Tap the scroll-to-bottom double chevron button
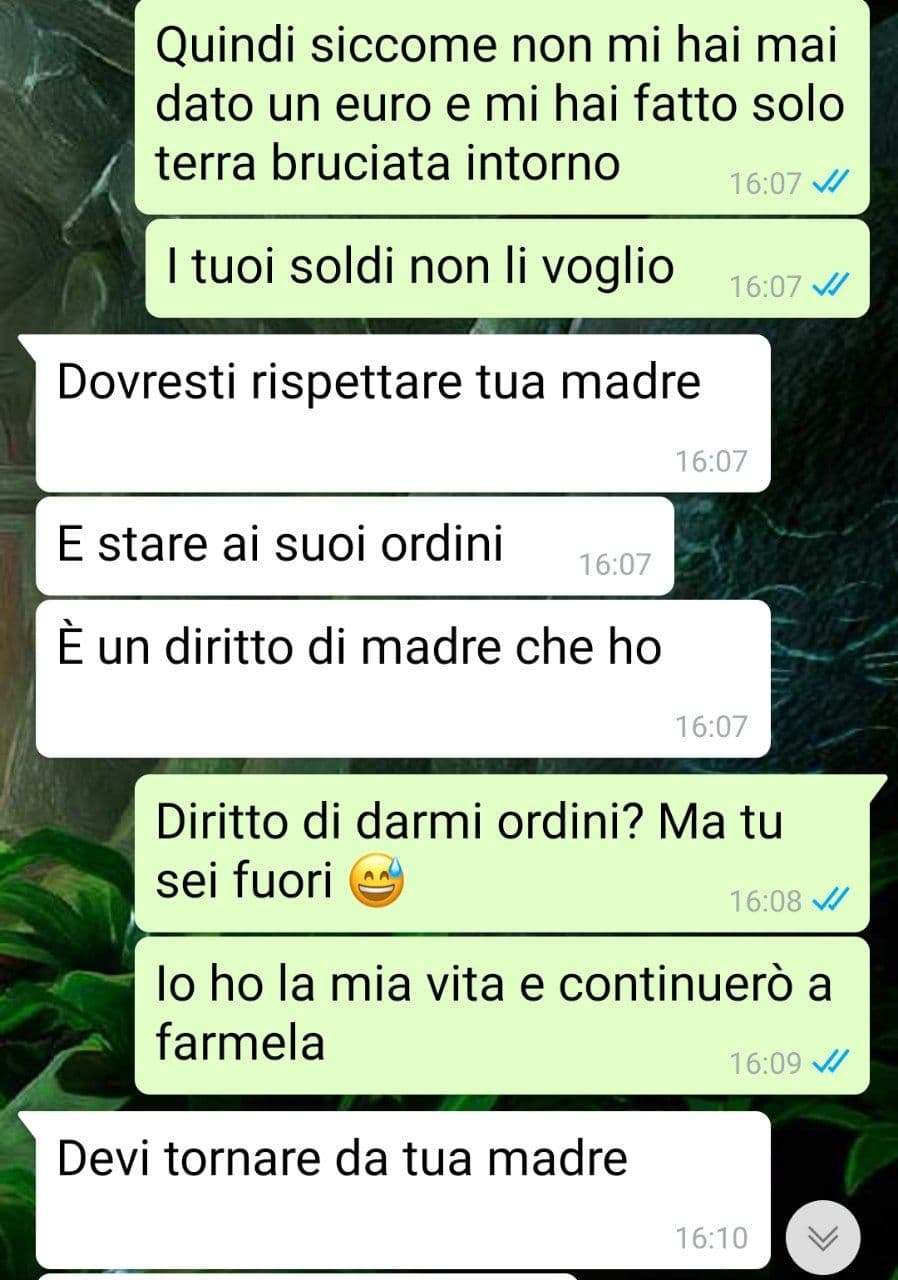 pos(823,1238)
